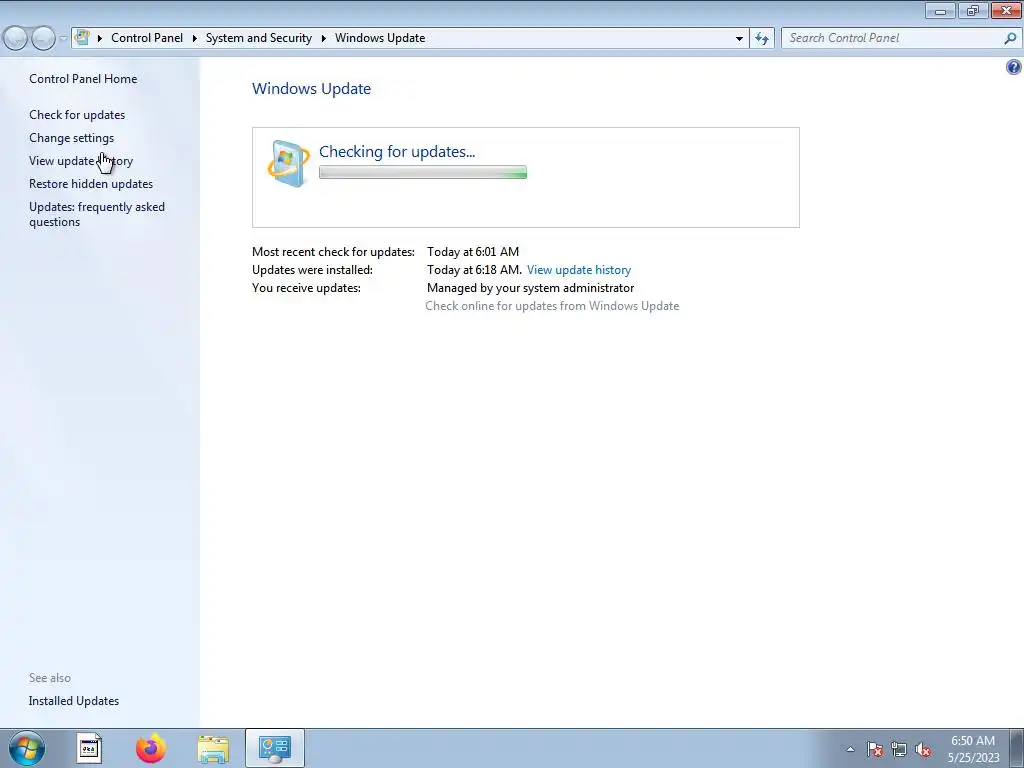
Task: Open Installed Updates under See also
Action: [74, 701]
